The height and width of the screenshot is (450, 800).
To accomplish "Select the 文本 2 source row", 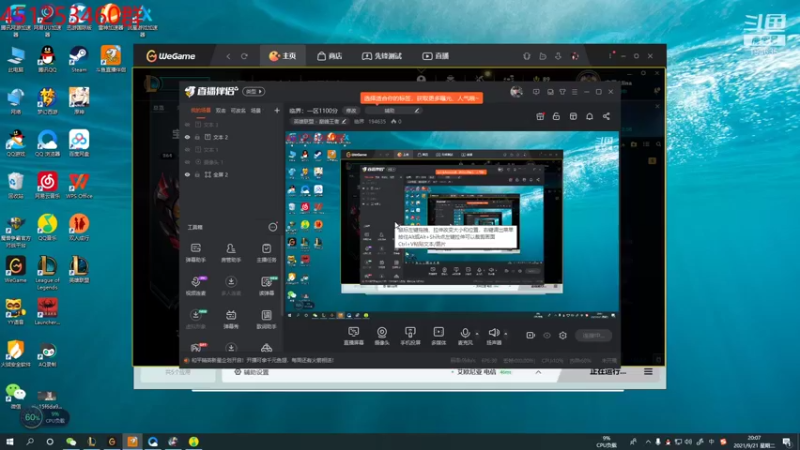I will tap(231, 137).
